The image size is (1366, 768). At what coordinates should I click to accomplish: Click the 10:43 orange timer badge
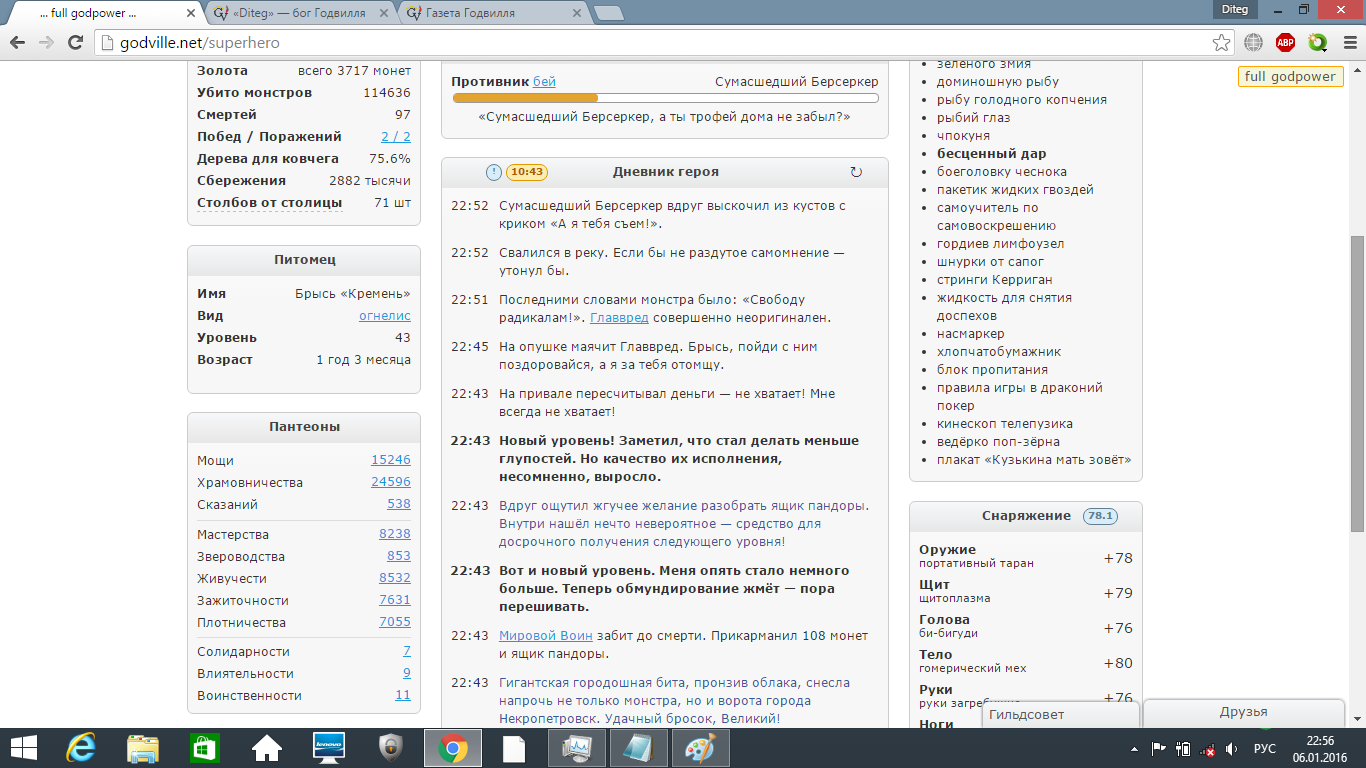526,172
